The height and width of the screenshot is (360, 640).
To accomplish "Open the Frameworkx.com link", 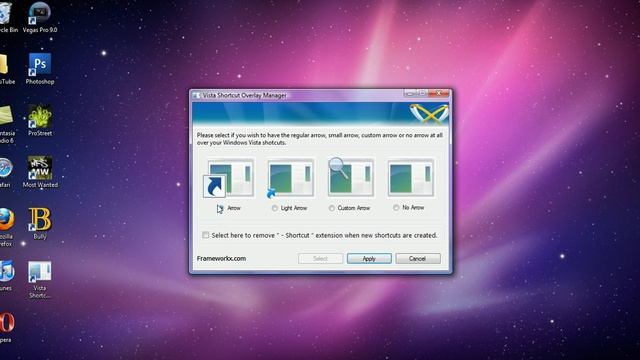I will tap(221, 258).
